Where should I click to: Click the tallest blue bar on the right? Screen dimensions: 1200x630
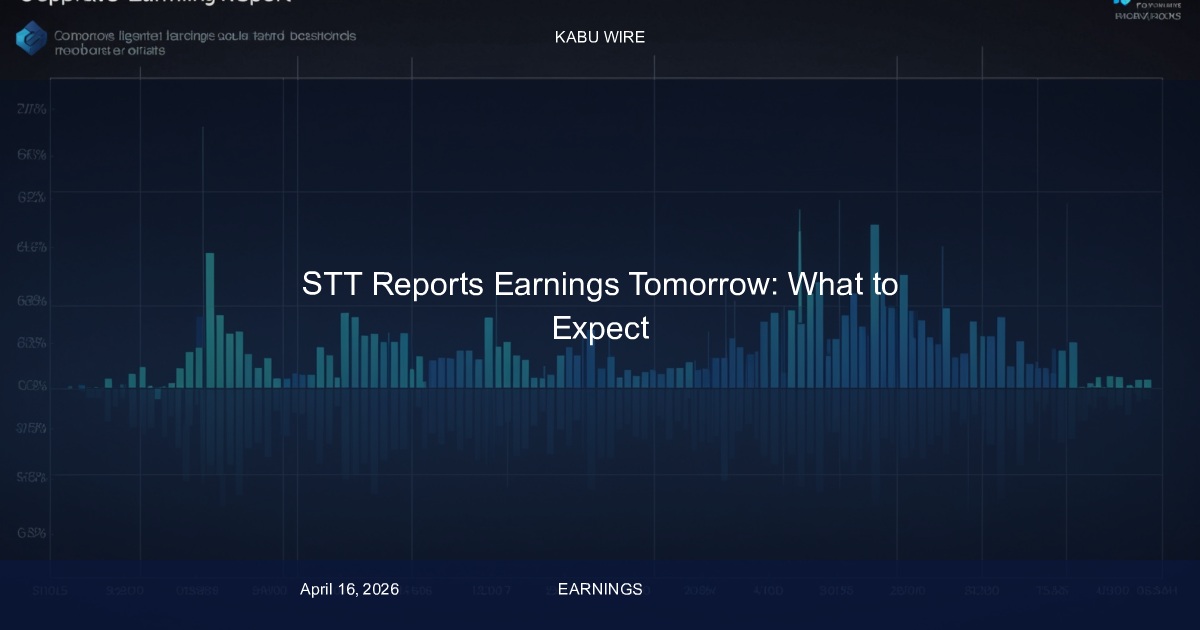[x=875, y=305]
